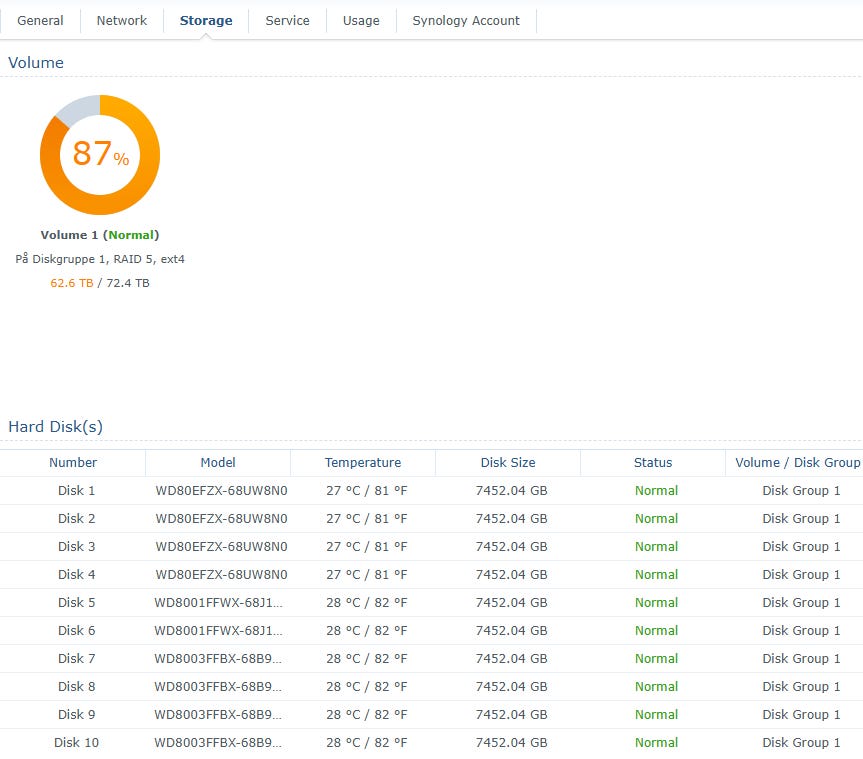This screenshot has width=863, height=759.
Task: Click Disk 10 size 7452.04 GB
Action: pyautogui.click(x=511, y=744)
